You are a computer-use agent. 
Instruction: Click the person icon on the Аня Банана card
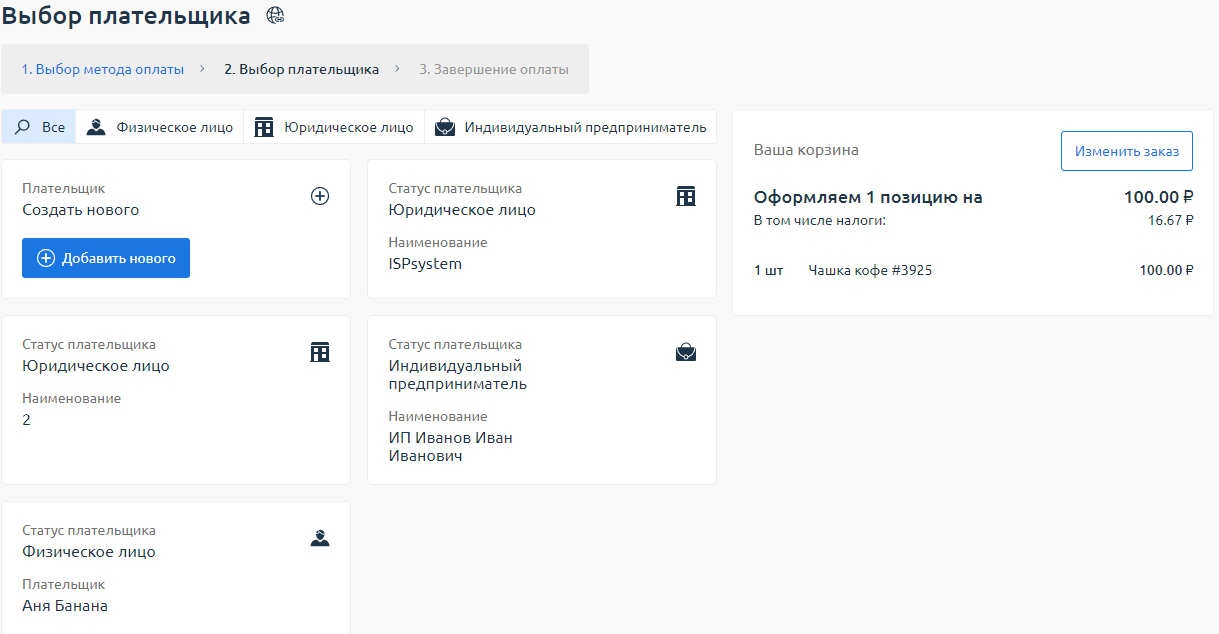(320, 538)
